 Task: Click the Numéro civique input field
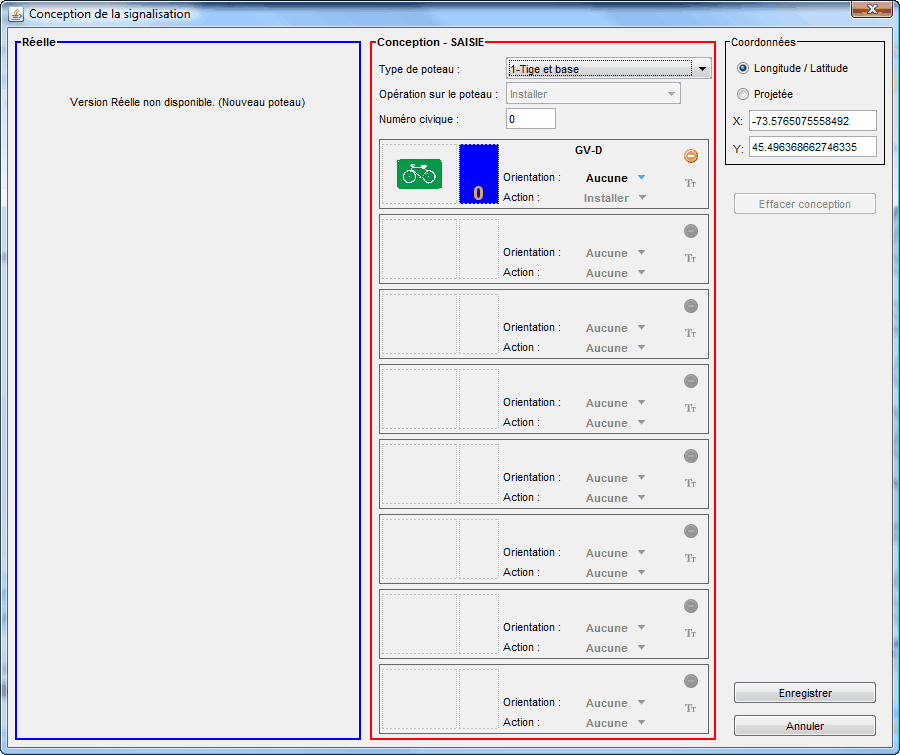point(530,119)
